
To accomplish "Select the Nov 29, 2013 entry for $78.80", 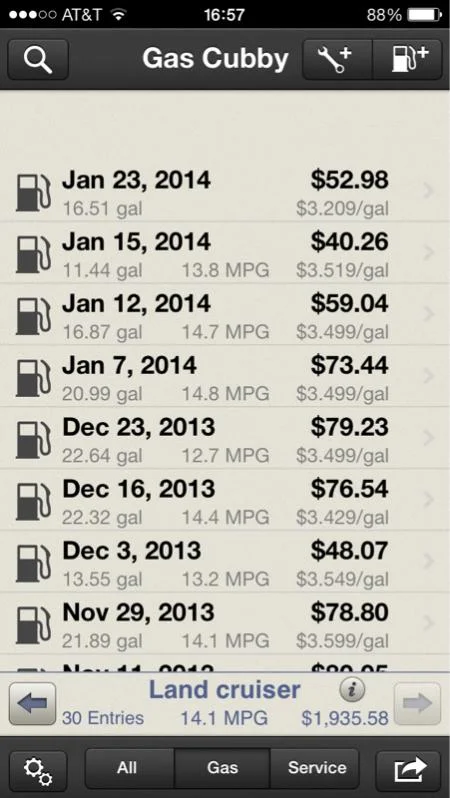I will (x=225, y=623).
